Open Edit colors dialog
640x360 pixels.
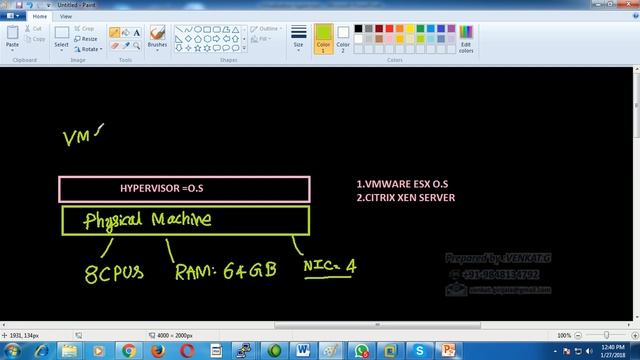click(x=466, y=39)
